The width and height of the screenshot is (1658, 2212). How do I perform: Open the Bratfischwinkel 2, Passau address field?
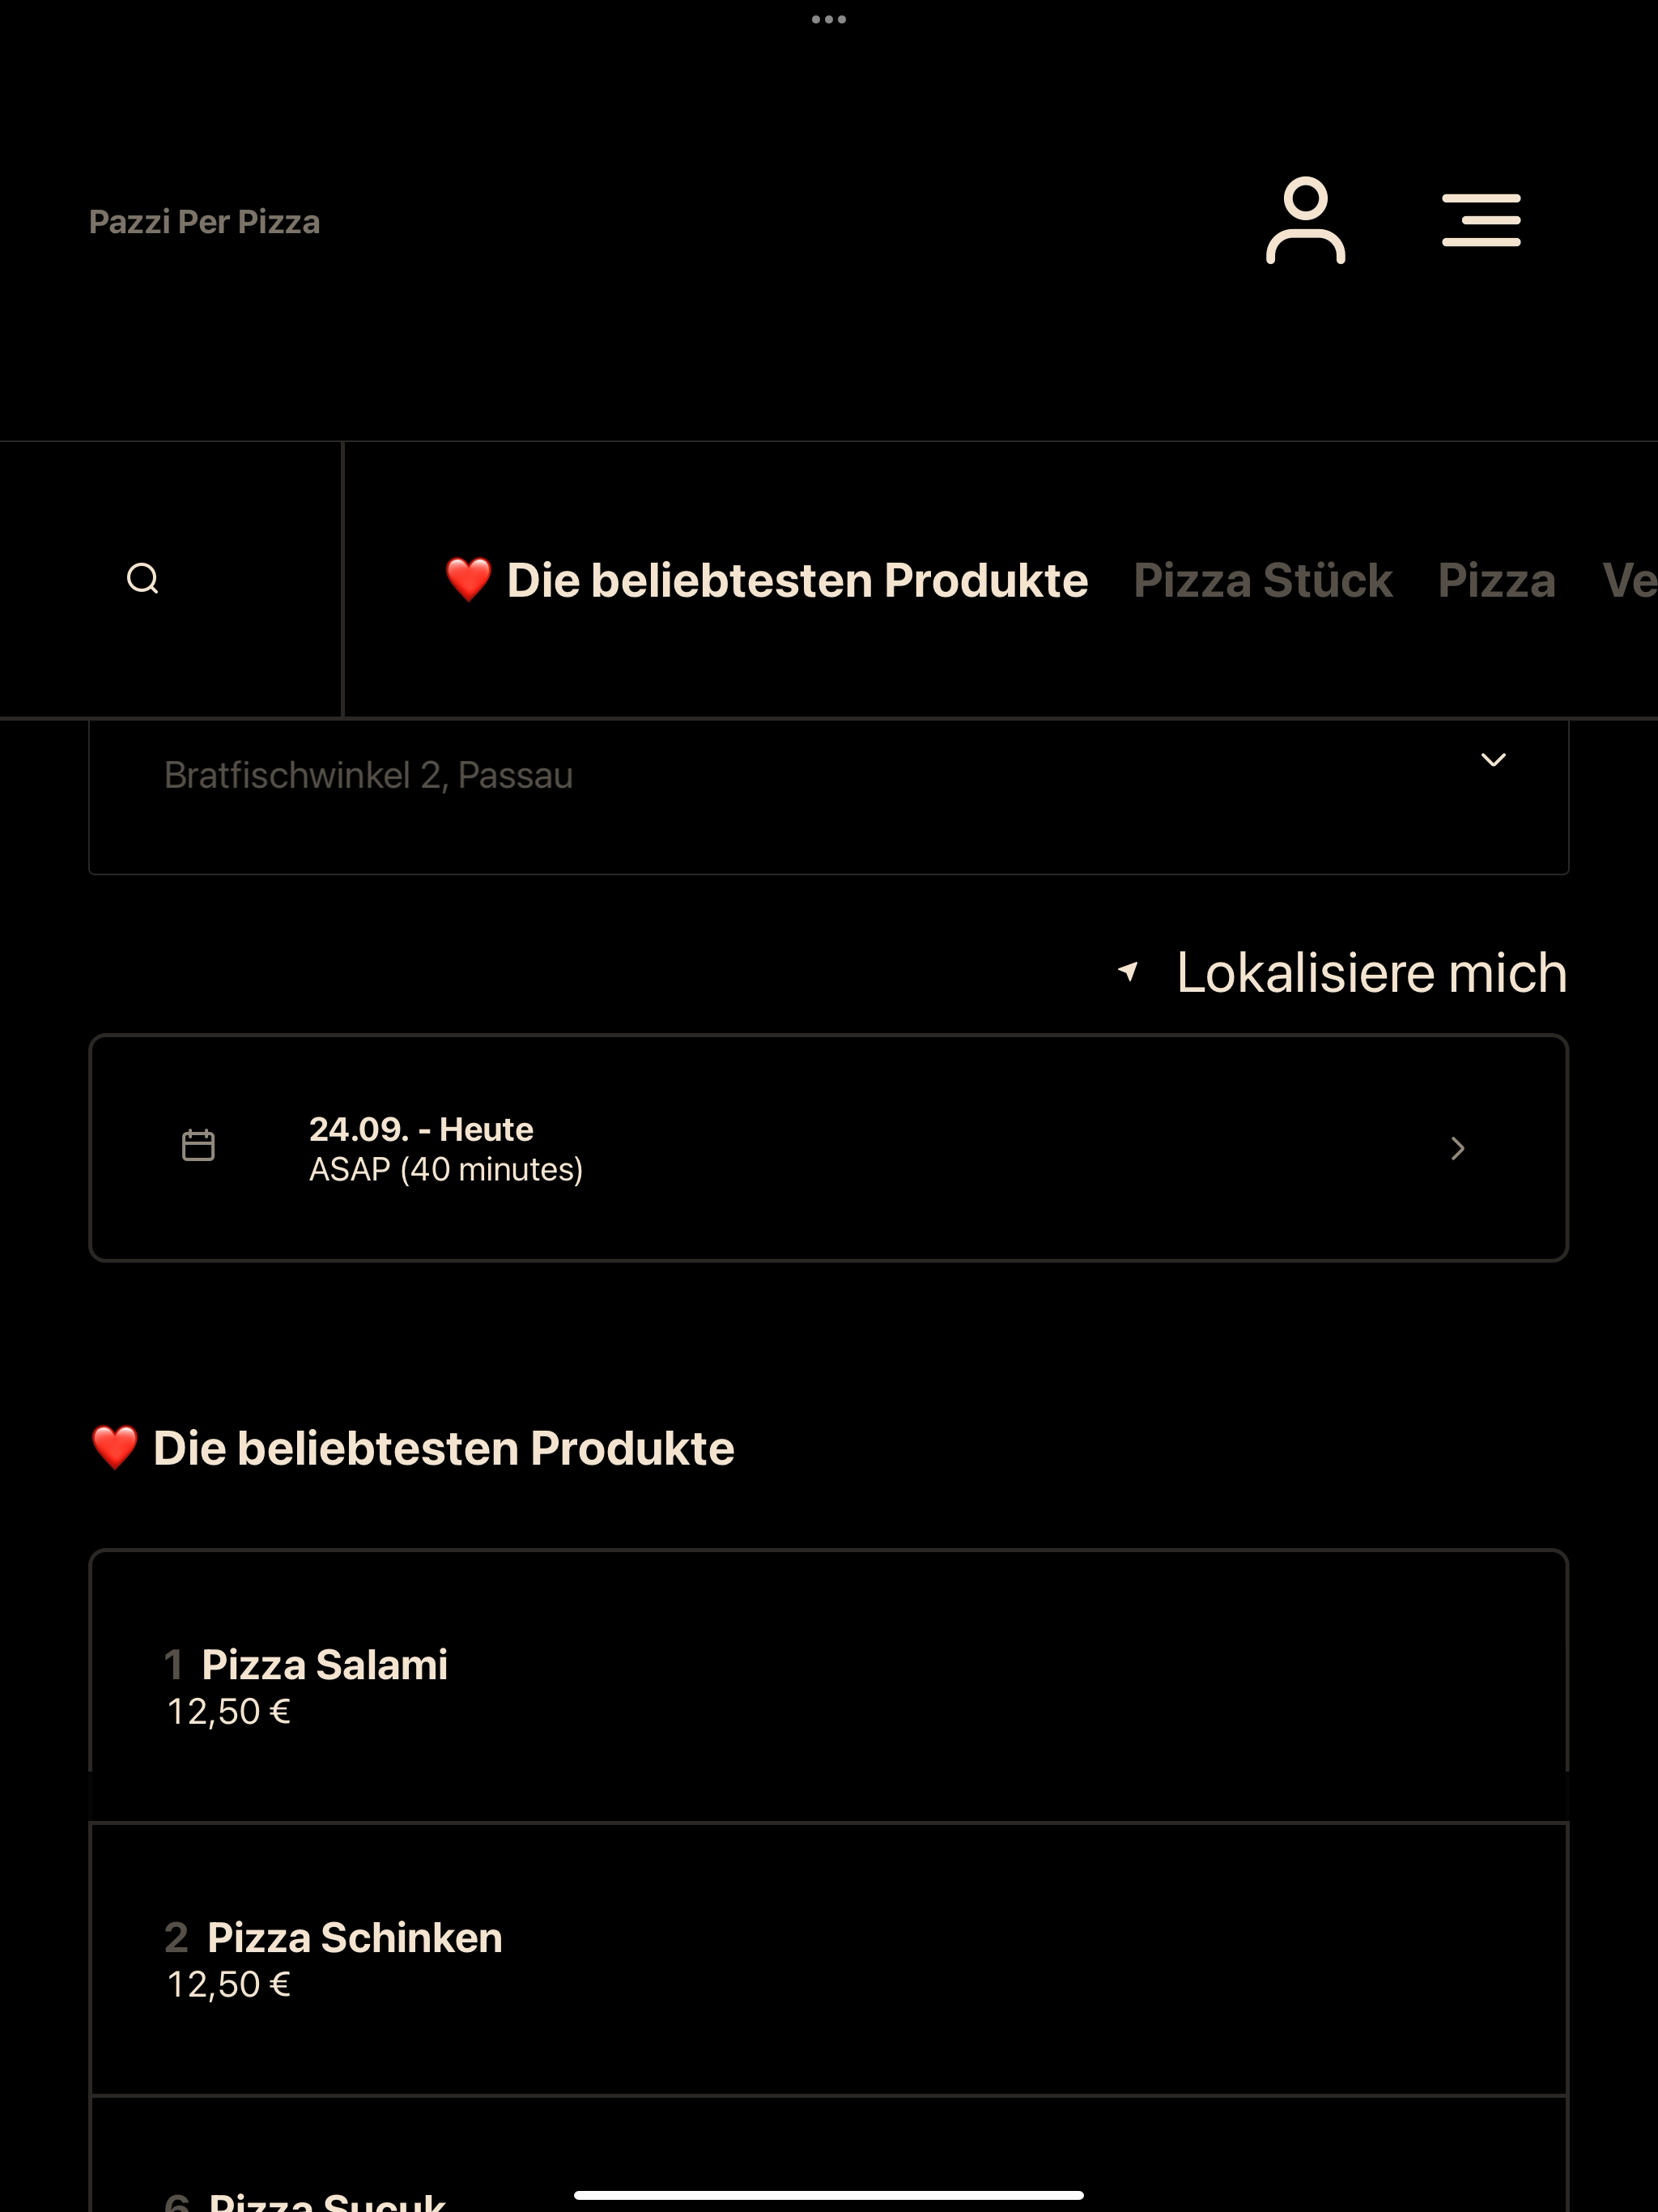(x=829, y=797)
